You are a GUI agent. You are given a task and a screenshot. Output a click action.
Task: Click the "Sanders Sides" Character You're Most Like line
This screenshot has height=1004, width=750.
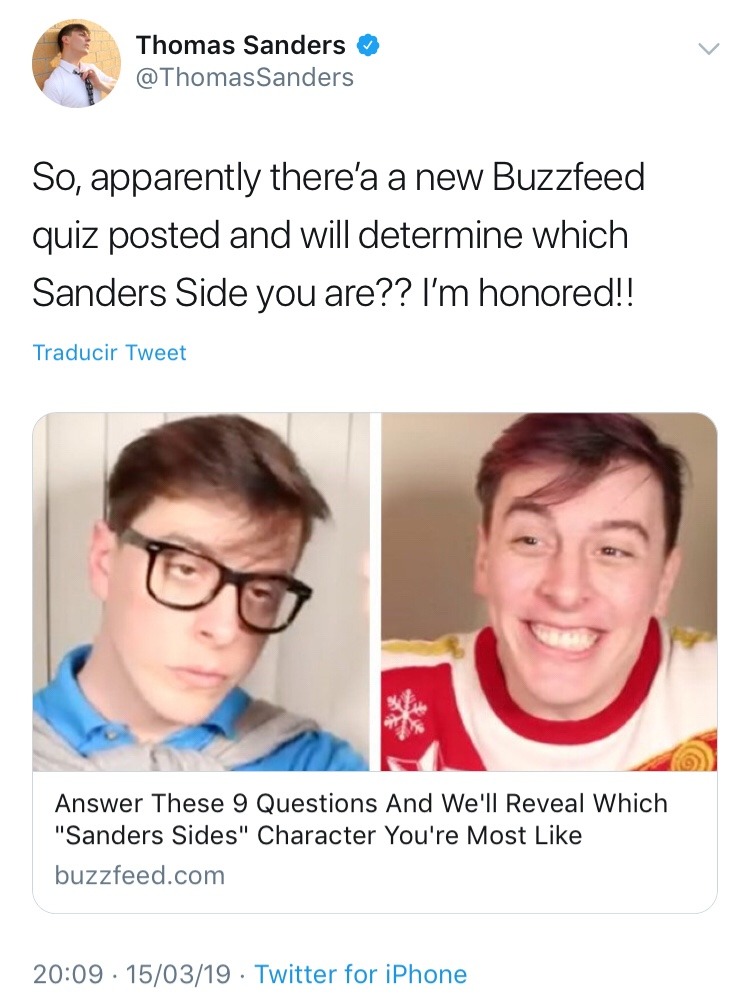[318, 835]
